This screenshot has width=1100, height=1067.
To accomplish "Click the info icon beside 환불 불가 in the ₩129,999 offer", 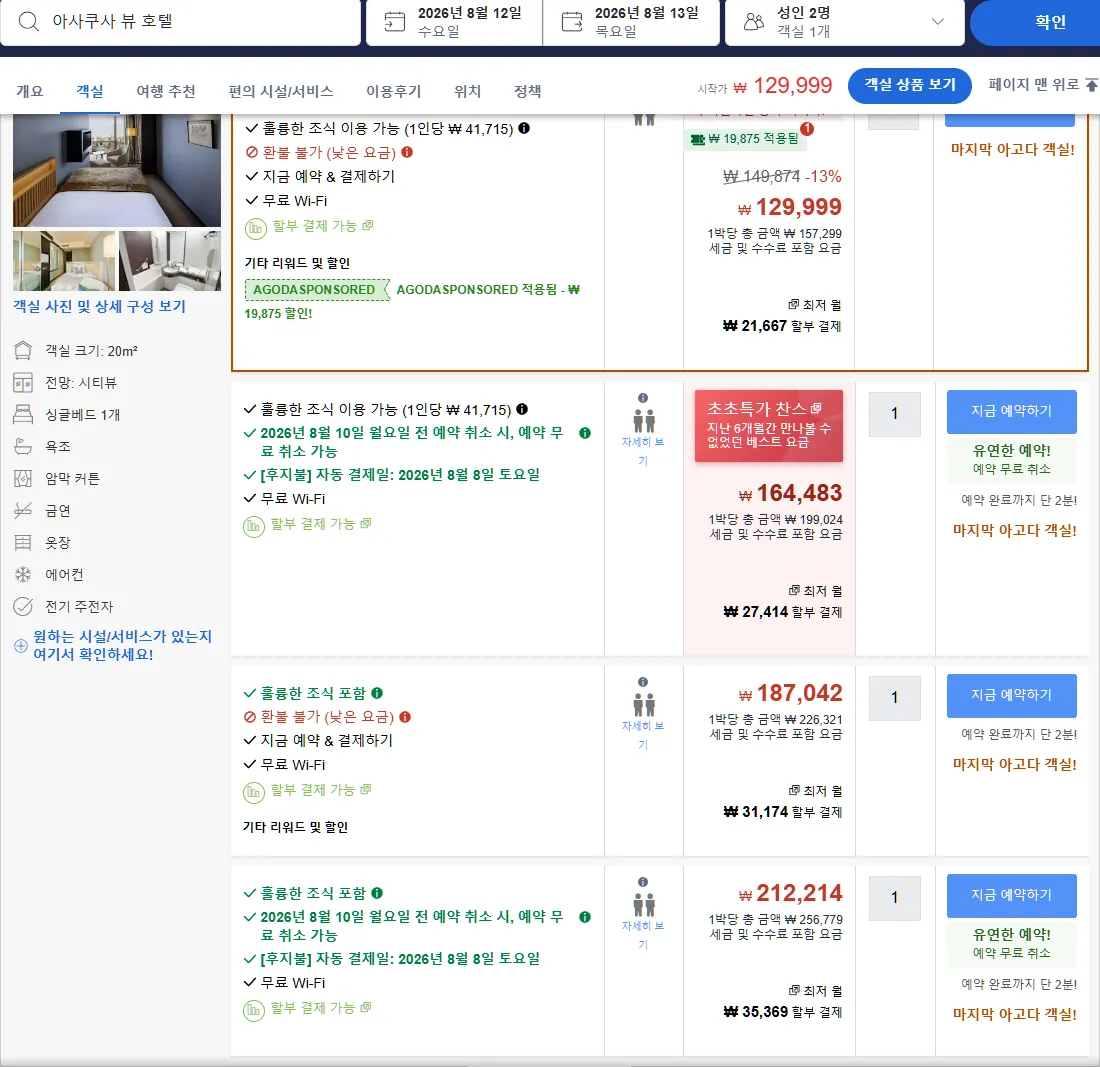I will coord(407,152).
